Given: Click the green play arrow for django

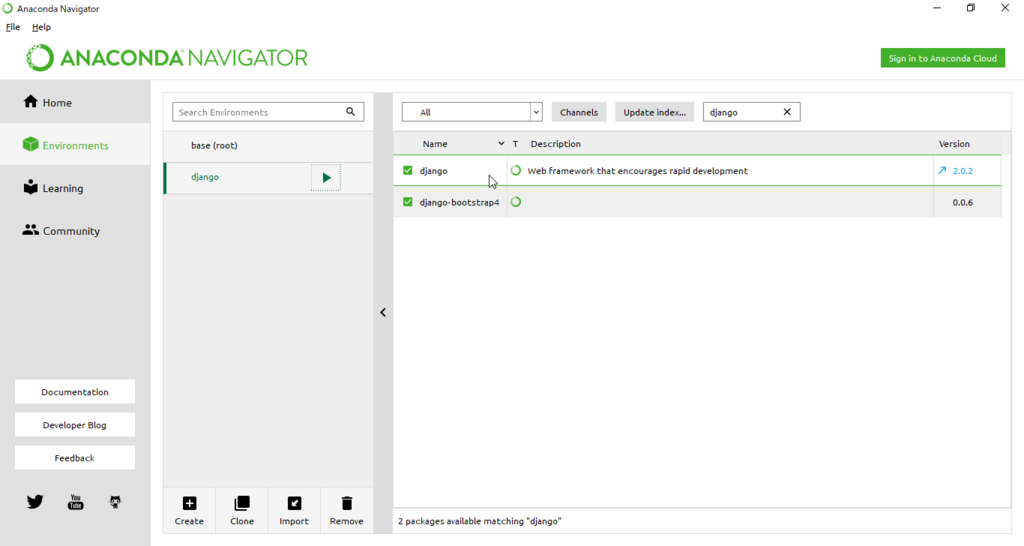Looking at the screenshot, I should click(x=326, y=178).
